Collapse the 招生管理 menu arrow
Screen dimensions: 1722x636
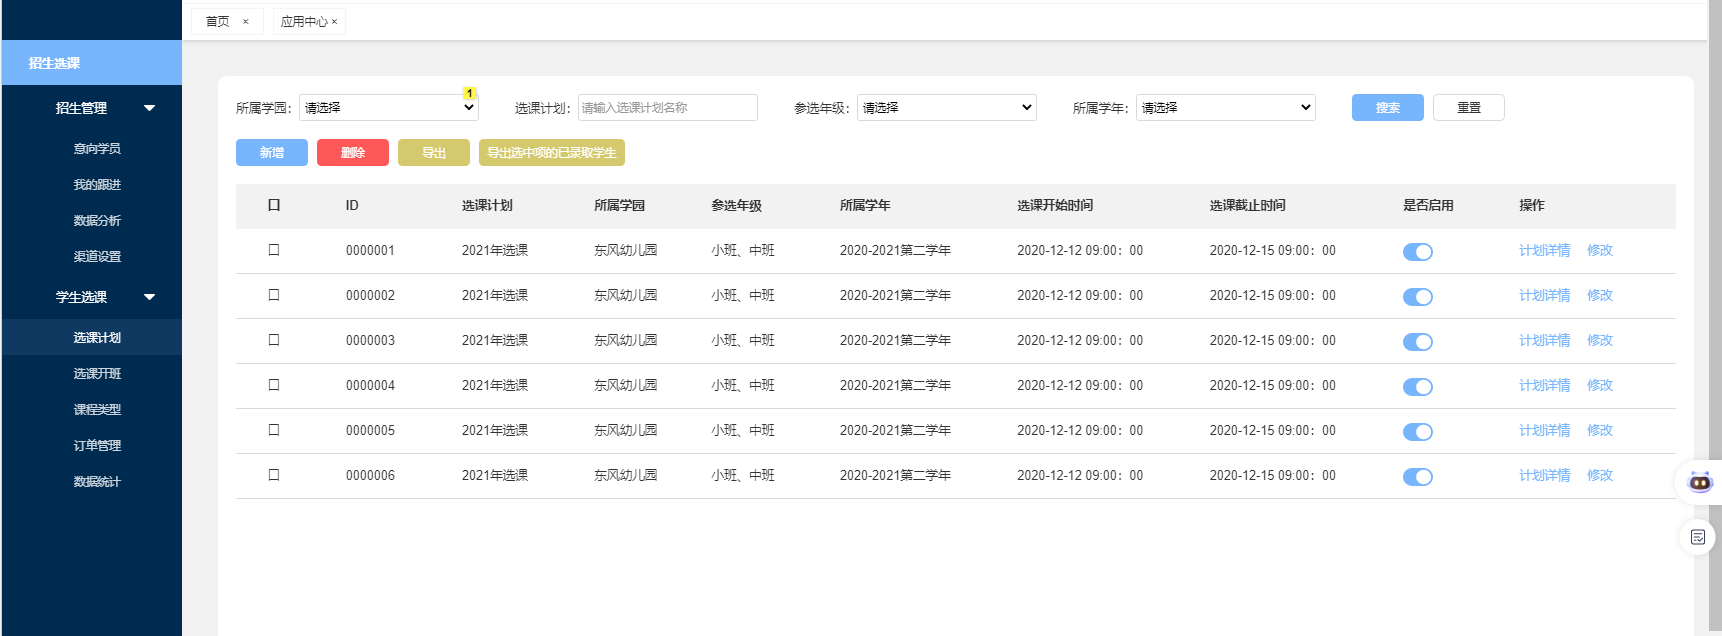coord(149,108)
